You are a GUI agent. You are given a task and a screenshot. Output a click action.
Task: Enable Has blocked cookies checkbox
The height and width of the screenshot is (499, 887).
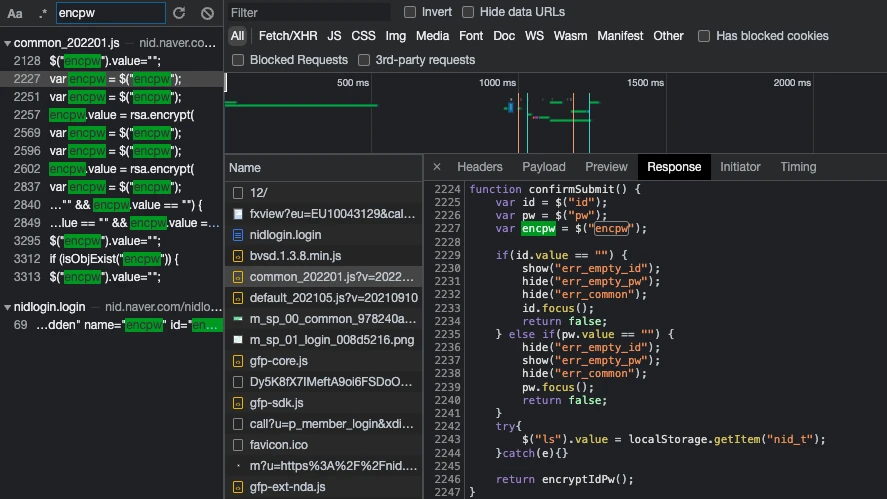coord(704,36)
